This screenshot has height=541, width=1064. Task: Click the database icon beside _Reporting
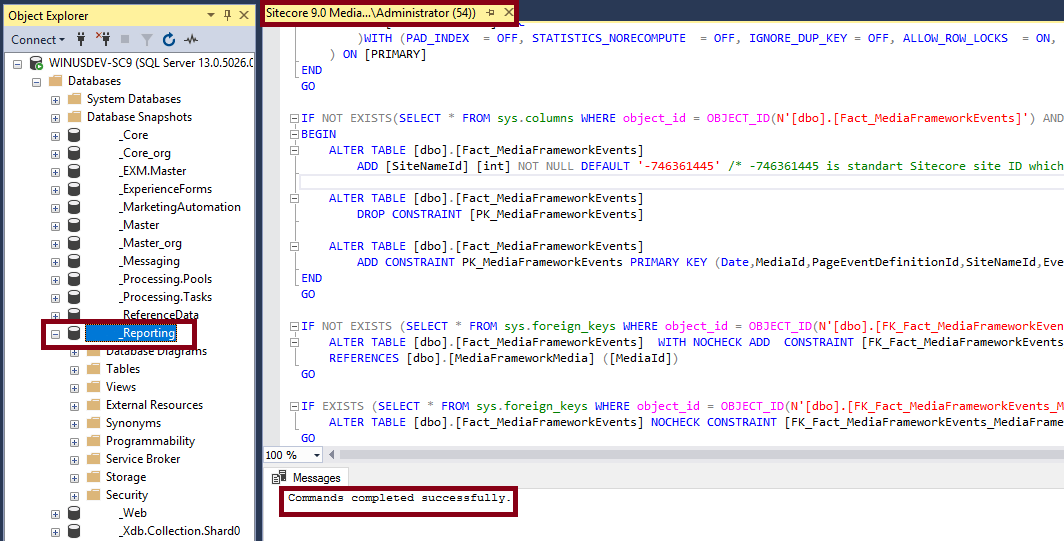[x=74, y=333]
